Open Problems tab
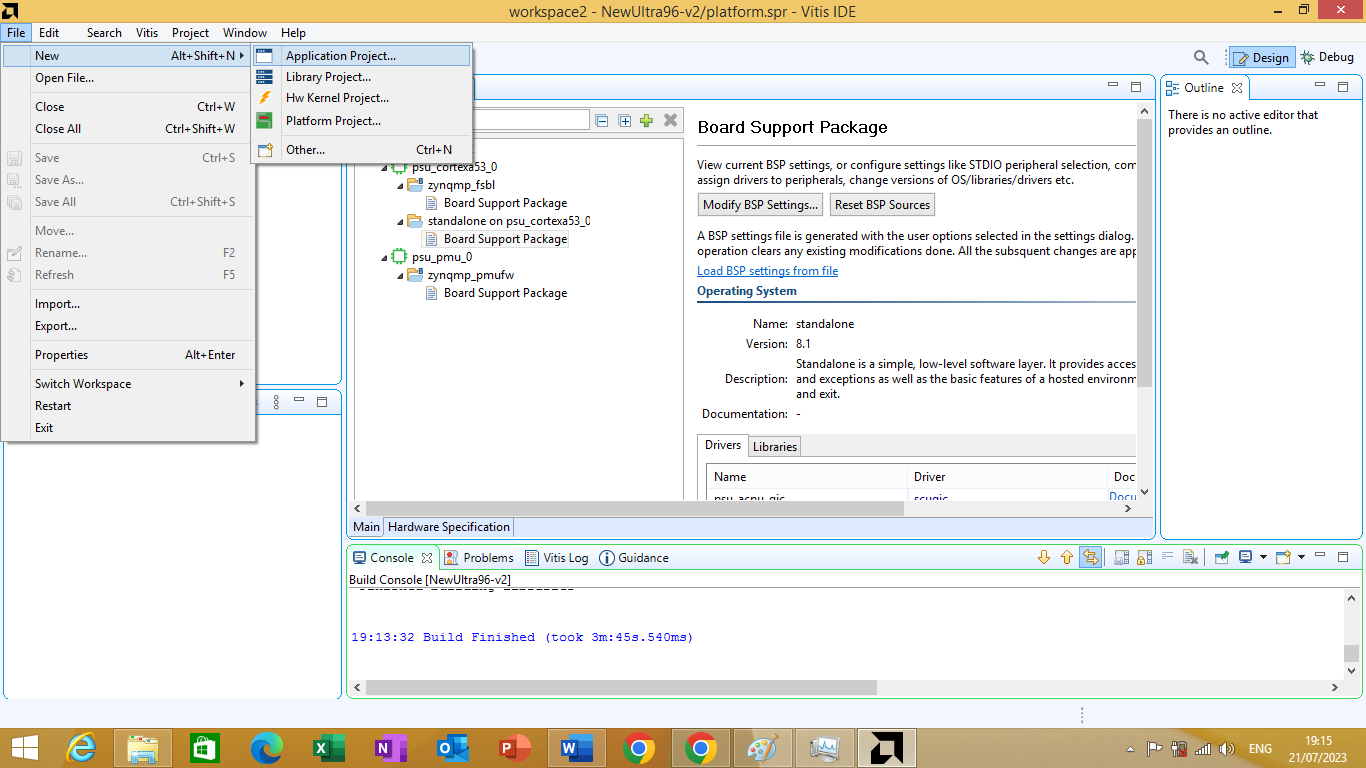 (x=479, y=558)
